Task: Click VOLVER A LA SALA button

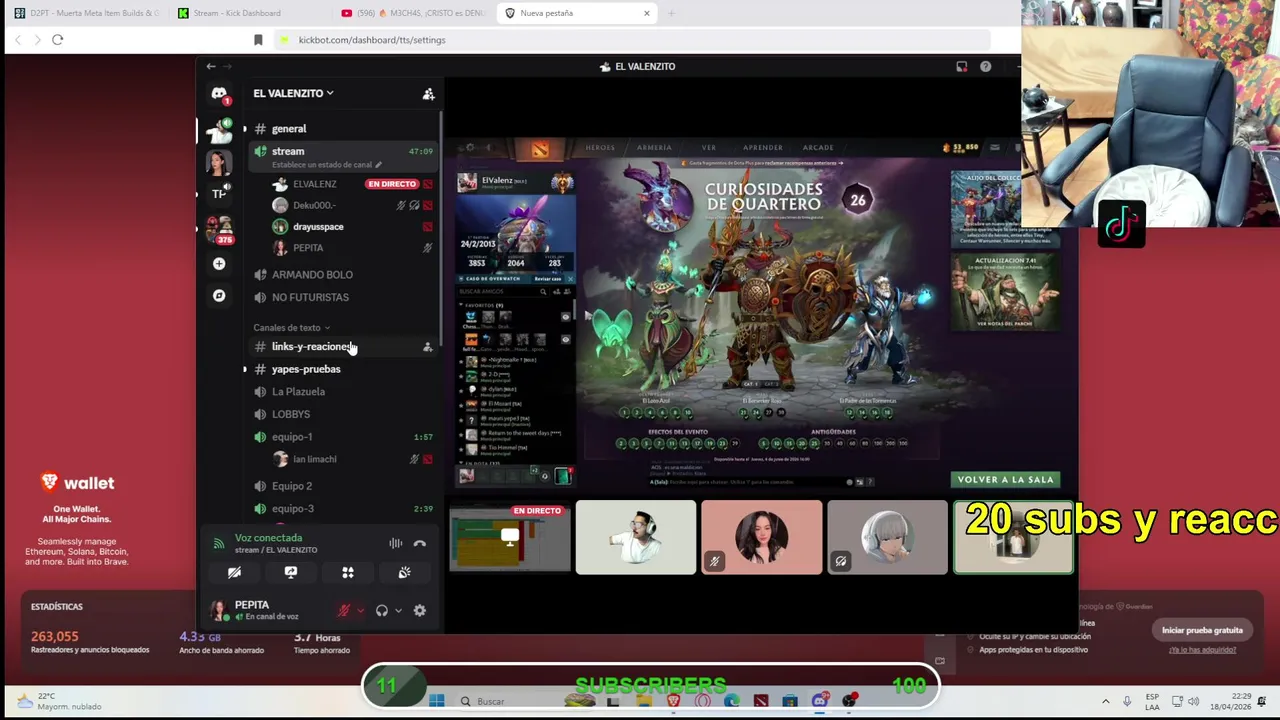Action: [1005, 480]
